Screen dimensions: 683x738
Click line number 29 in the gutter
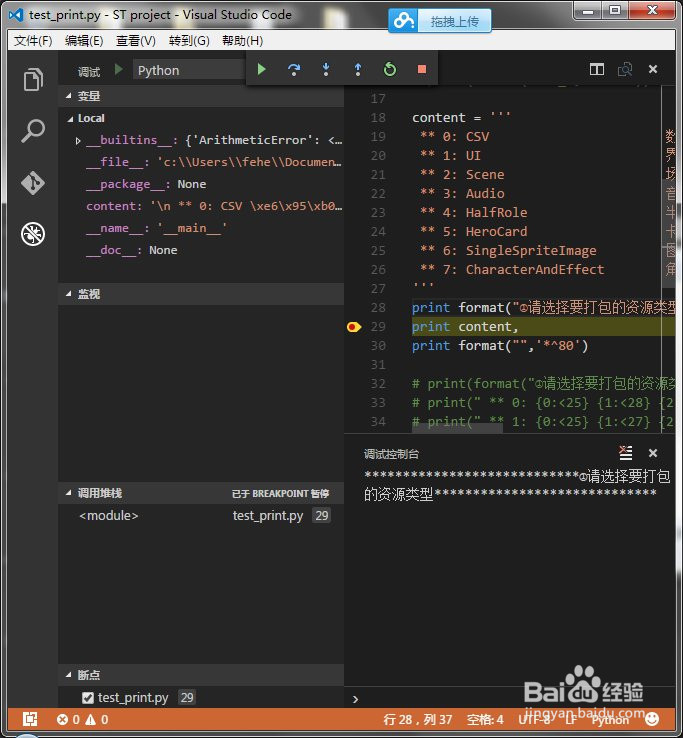(x=378, y=327)
